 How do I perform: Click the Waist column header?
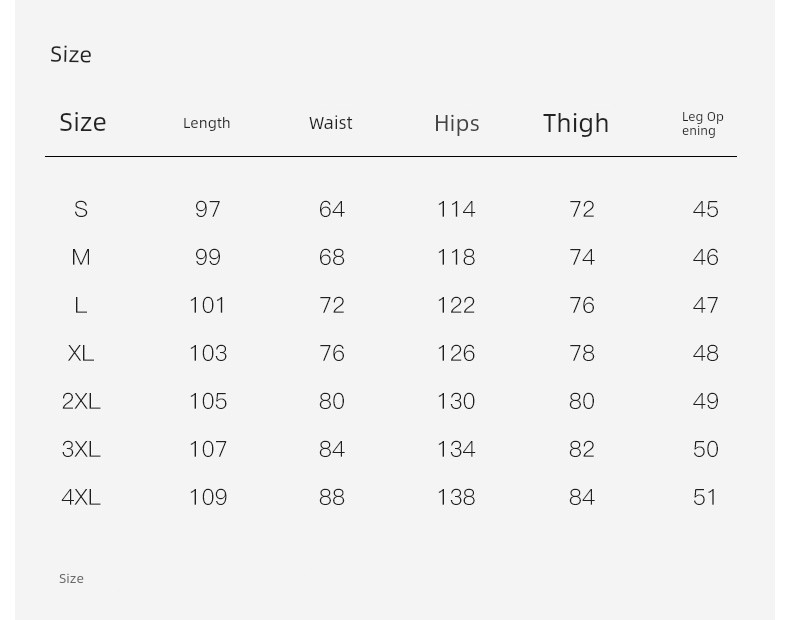click(x=331, y=123)
